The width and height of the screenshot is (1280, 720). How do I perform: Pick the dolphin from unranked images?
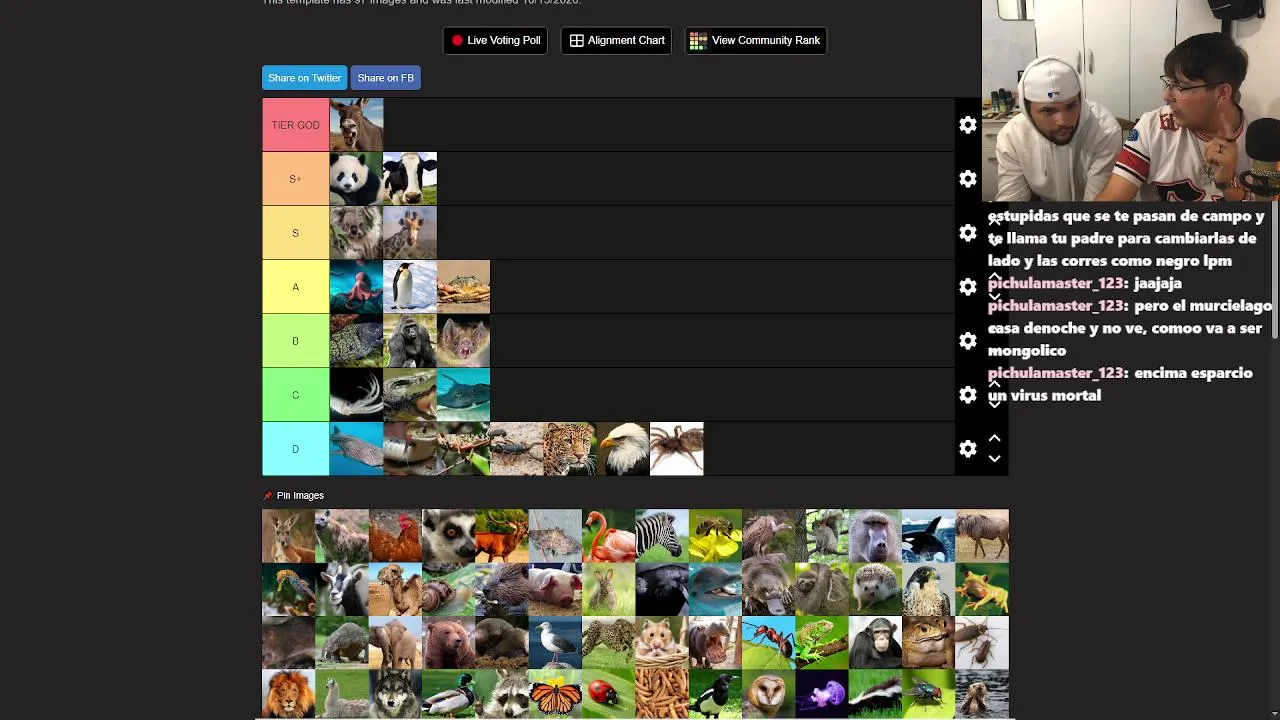pos(715,589)
